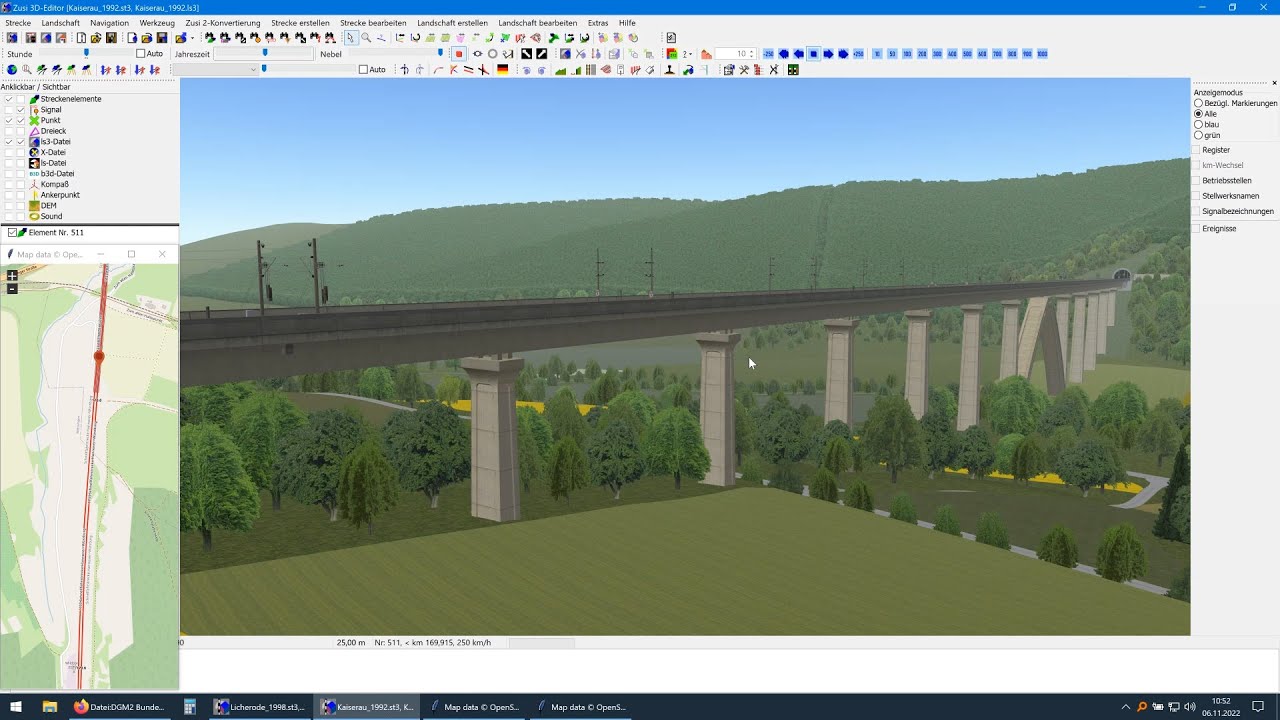
Task: Toggle Streckenelemente clickable checkbox
Action: point(9,99)
